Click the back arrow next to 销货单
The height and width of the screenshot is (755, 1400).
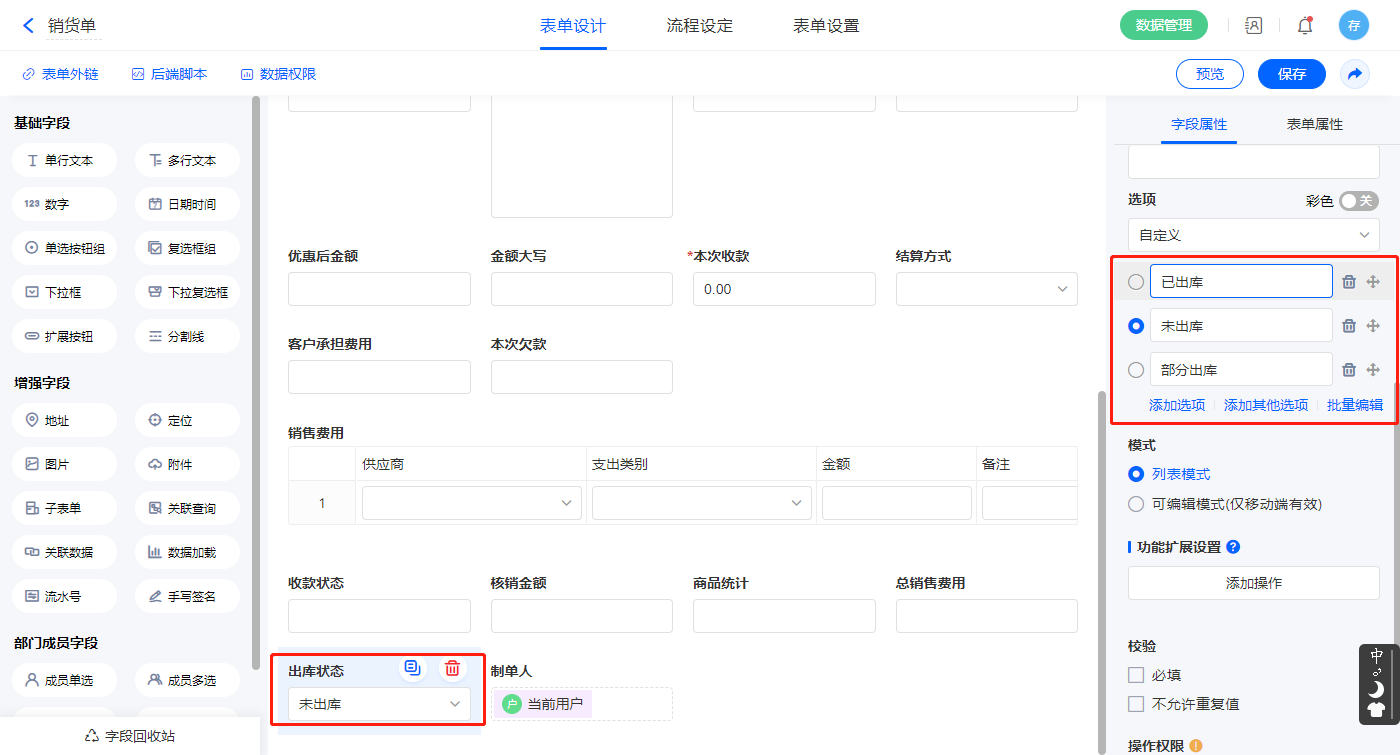(x=28, y=26)
